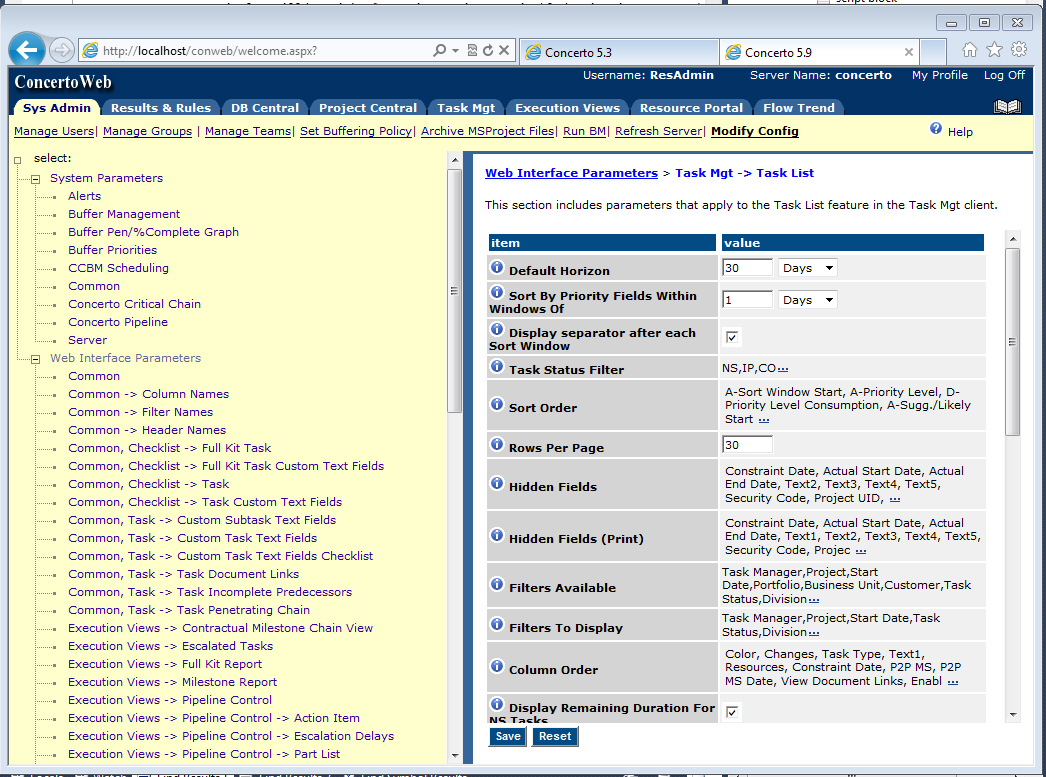Click the parameter table vertical scrollbar

coord(1012,340)
